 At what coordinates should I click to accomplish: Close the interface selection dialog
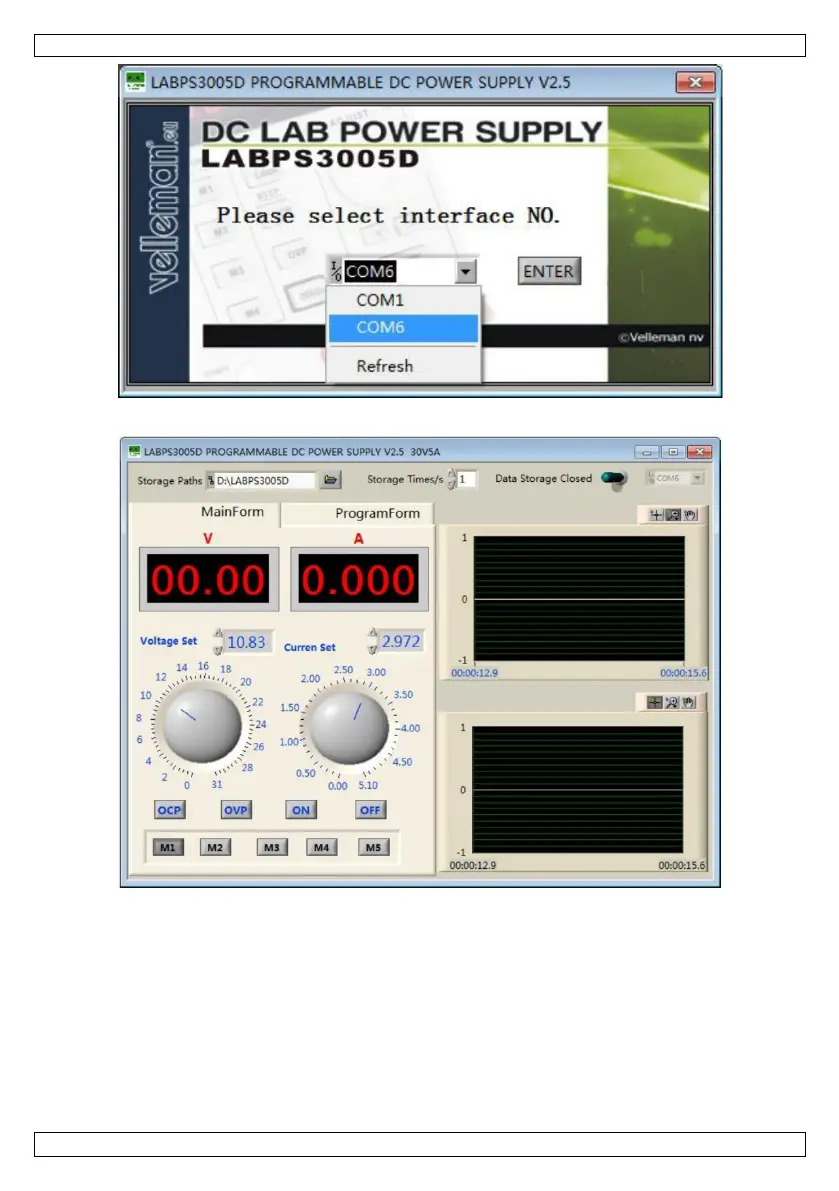click(x=695, y=82)
